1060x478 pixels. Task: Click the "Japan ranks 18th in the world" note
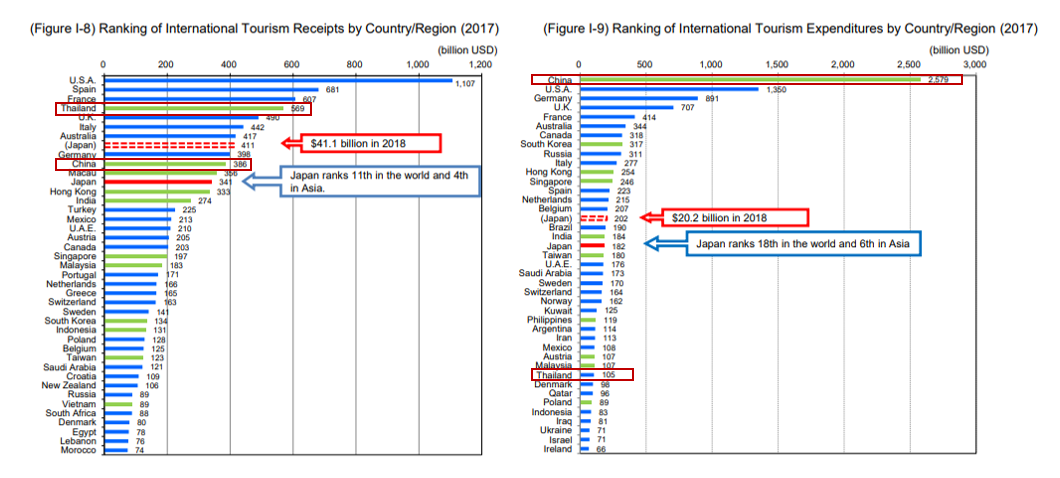(805, 242)
